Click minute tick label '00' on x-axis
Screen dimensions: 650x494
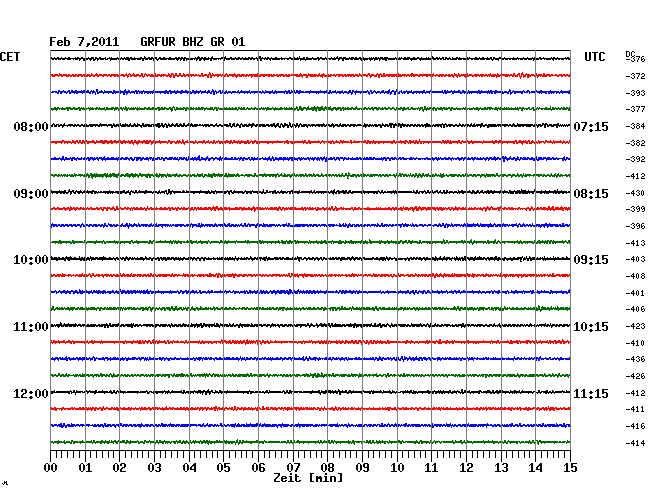(x=51, y=468)
